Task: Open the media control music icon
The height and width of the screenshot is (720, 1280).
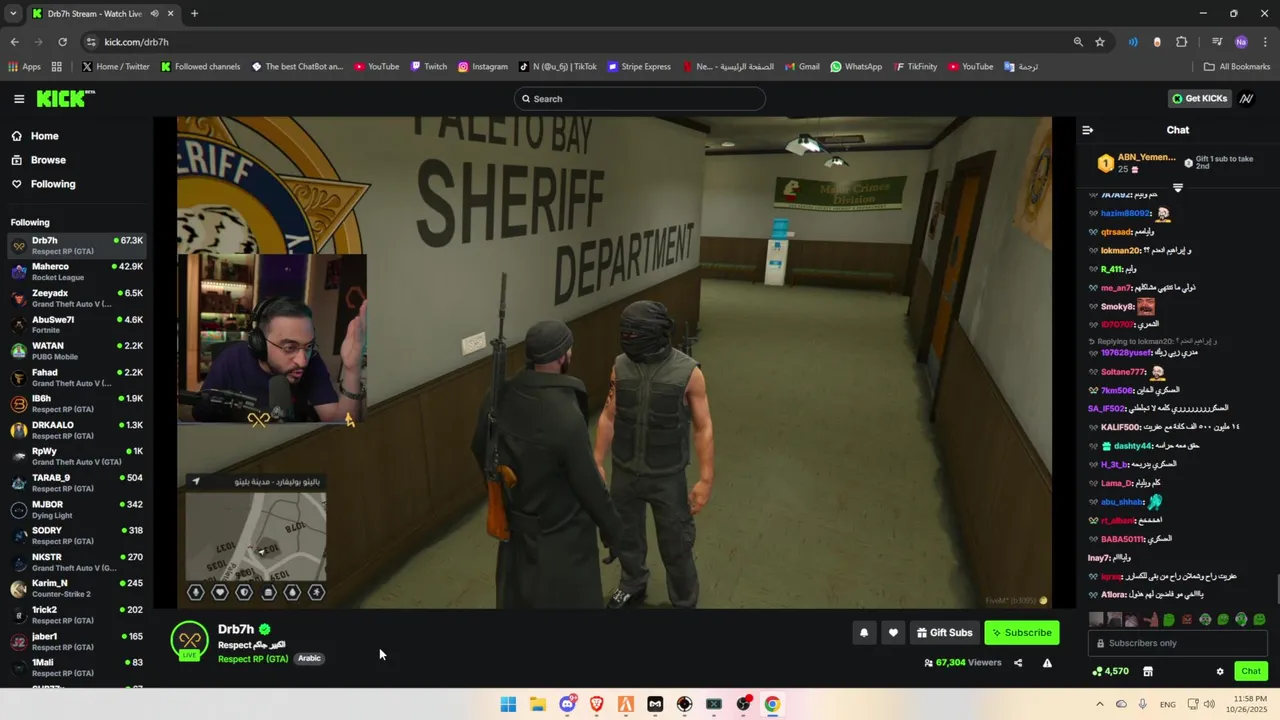Action: (1217, 42)
